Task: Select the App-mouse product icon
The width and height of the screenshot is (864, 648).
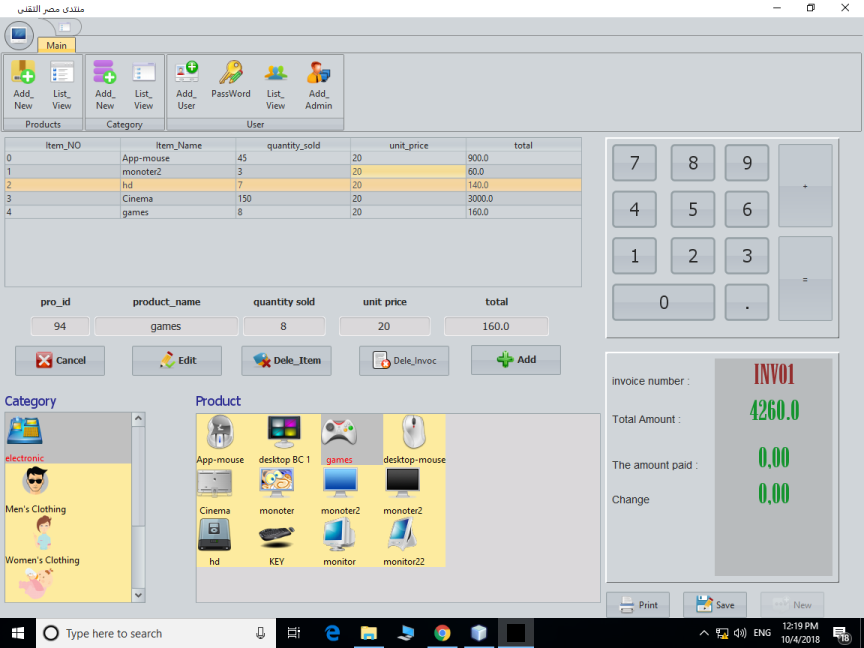Action: click(x=220, y=440)
